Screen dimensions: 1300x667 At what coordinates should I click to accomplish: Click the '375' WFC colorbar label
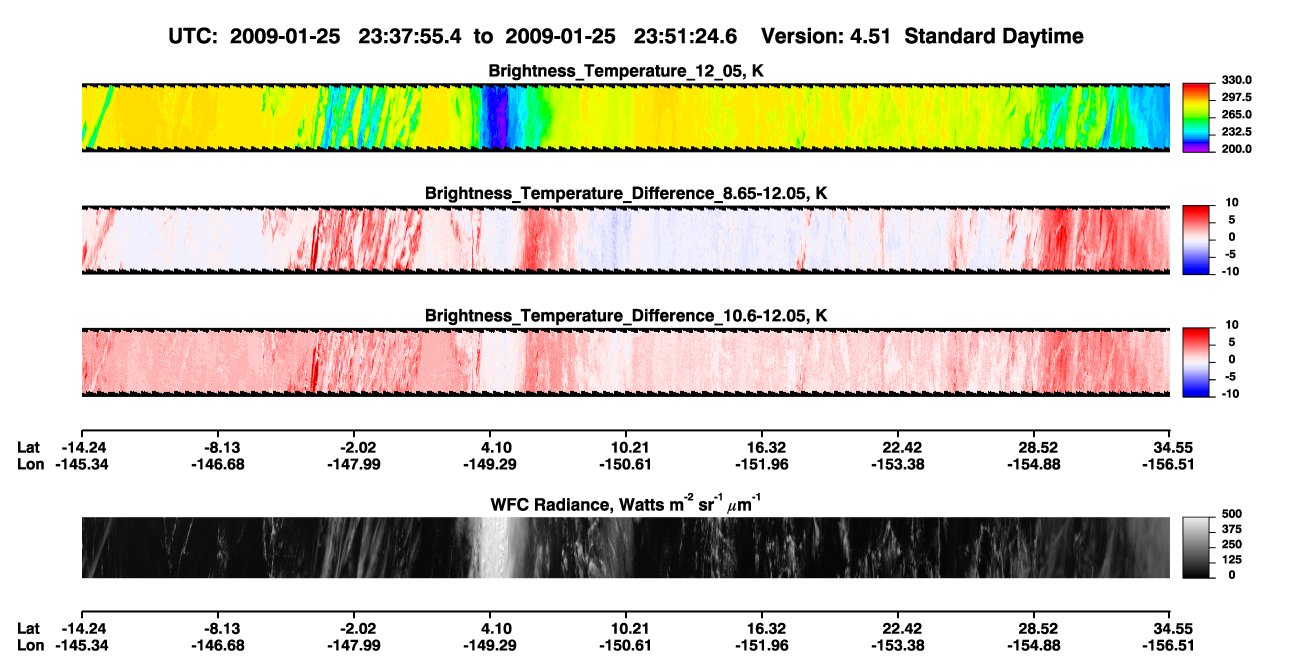click(x=1232, y=528)
